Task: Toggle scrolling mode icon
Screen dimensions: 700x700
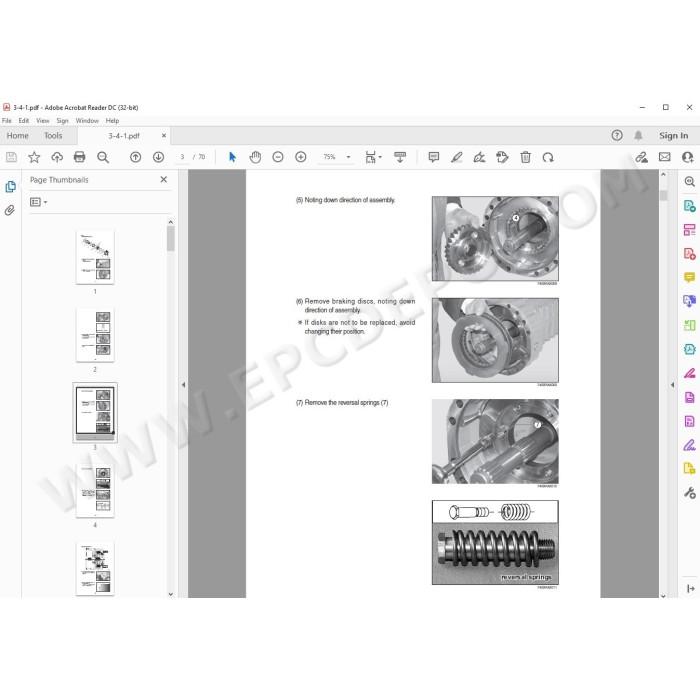Action: pyautogui.click(x=400, y=157)
